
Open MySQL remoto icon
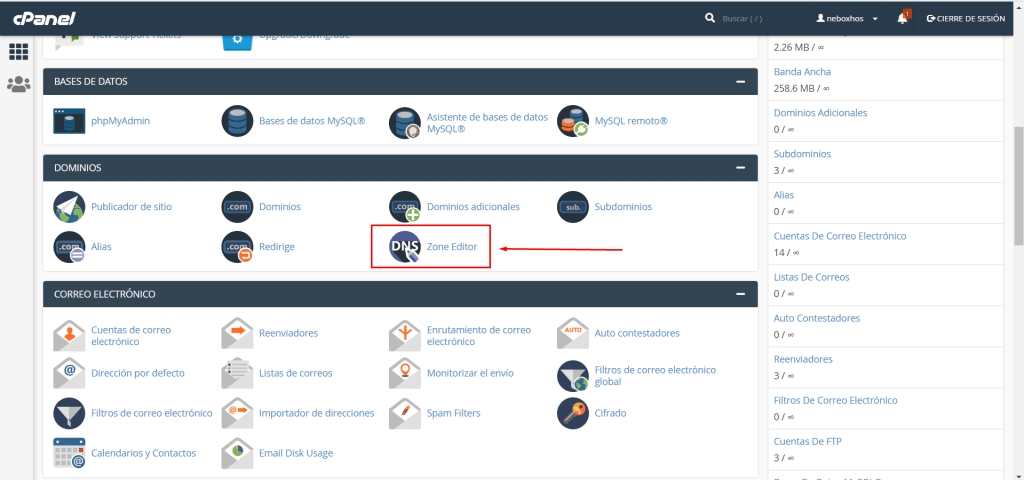click(573, 121)
